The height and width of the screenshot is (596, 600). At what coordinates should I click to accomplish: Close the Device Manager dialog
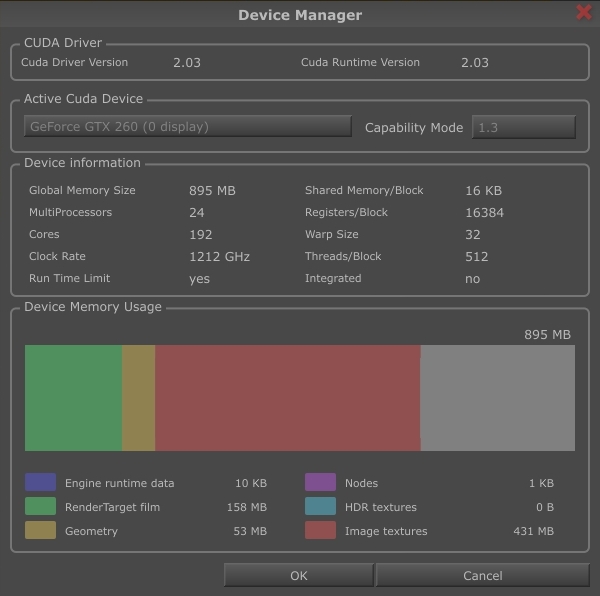point(584,13)
